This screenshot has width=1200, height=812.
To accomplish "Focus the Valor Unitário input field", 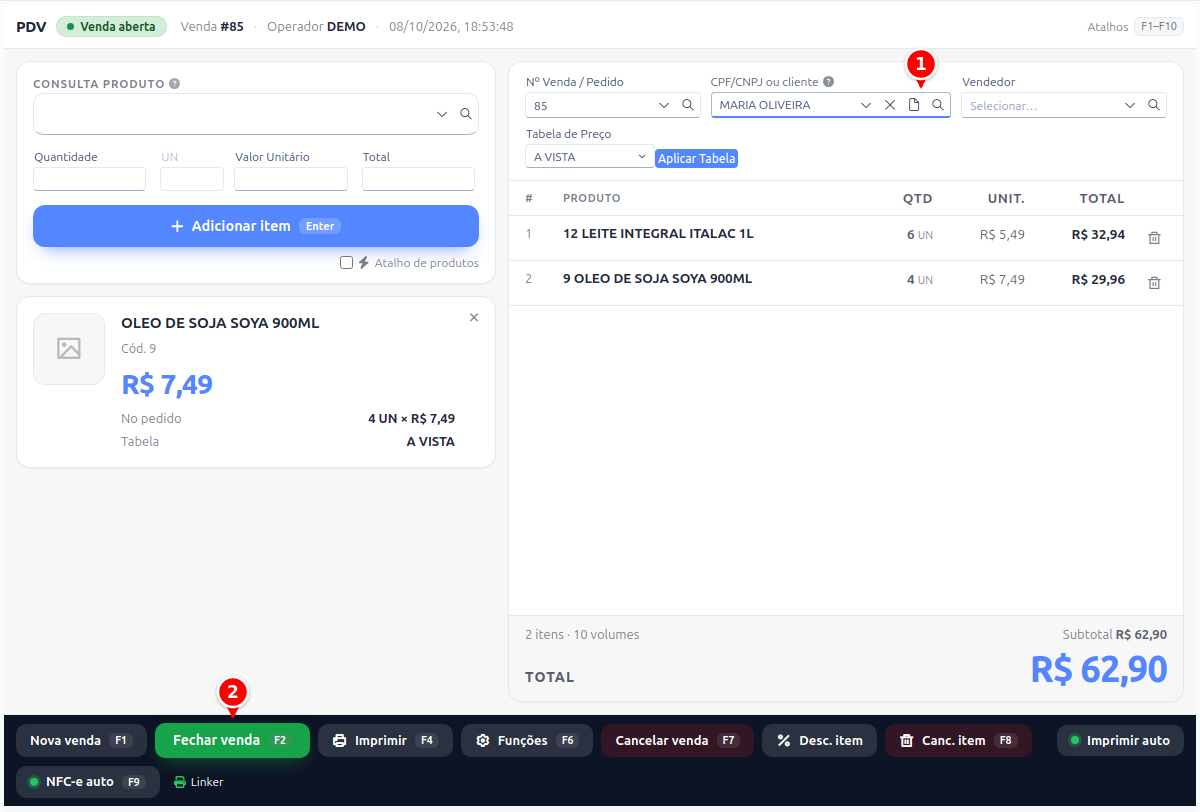I will tap(291, 179).
